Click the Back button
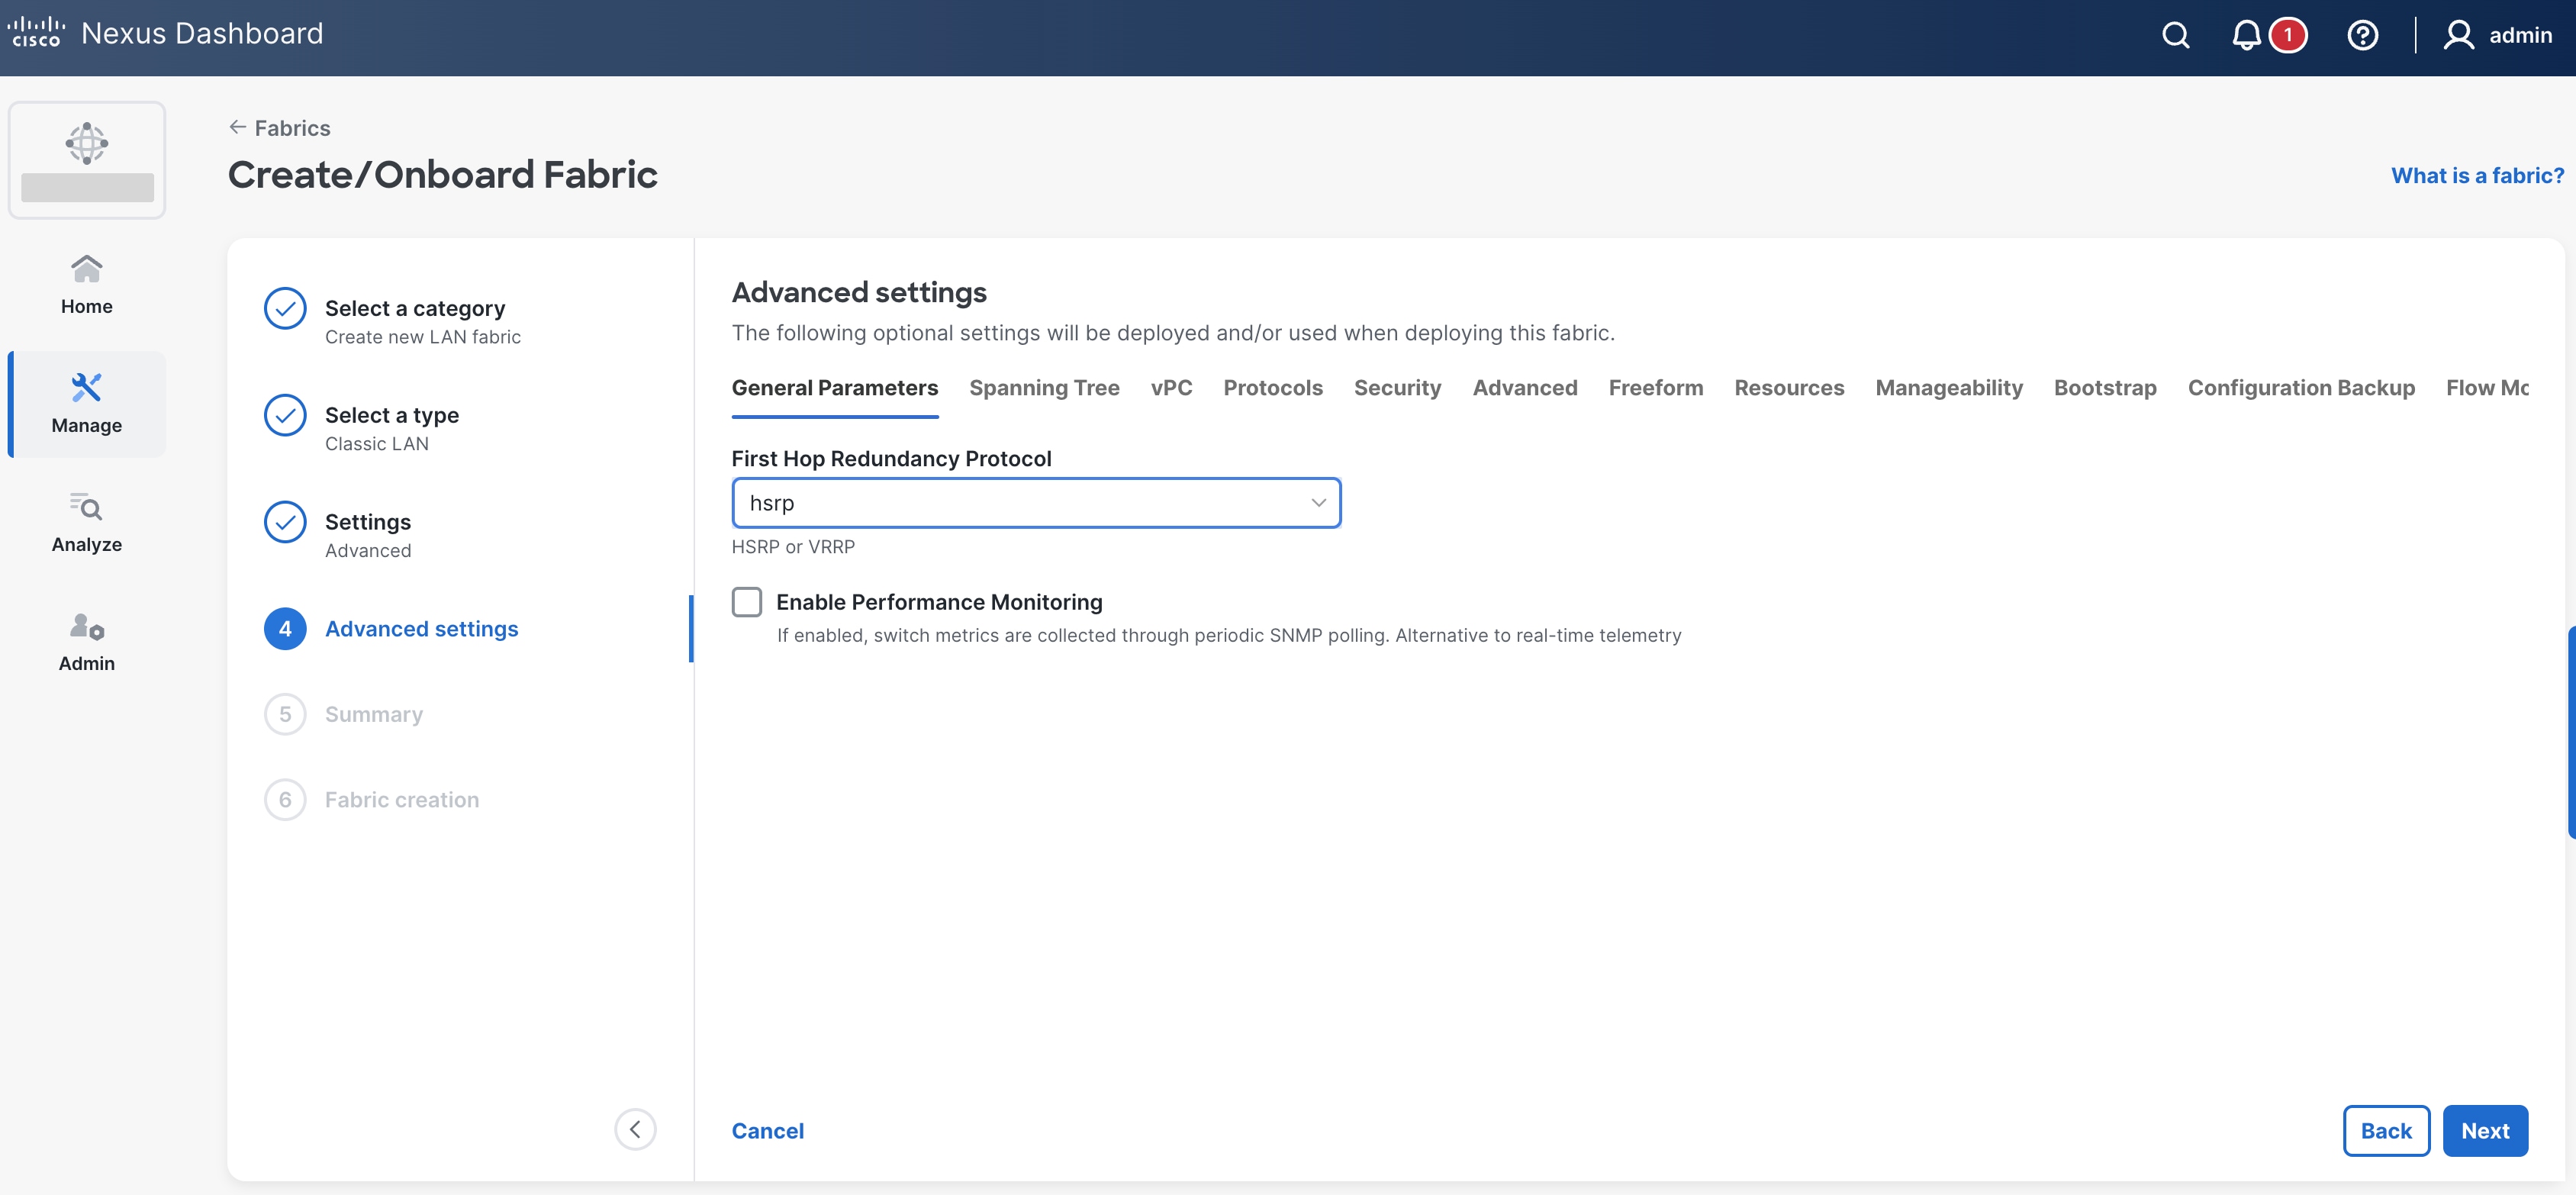 click(2386, 1130)
